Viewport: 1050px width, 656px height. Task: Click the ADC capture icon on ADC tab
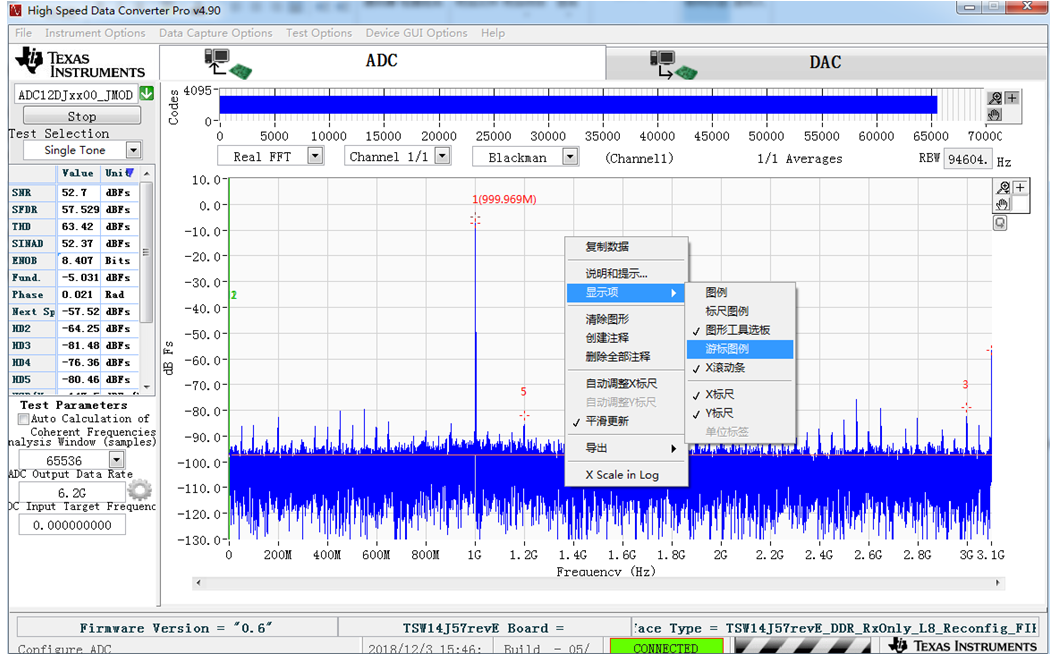[x=228, y=64]
